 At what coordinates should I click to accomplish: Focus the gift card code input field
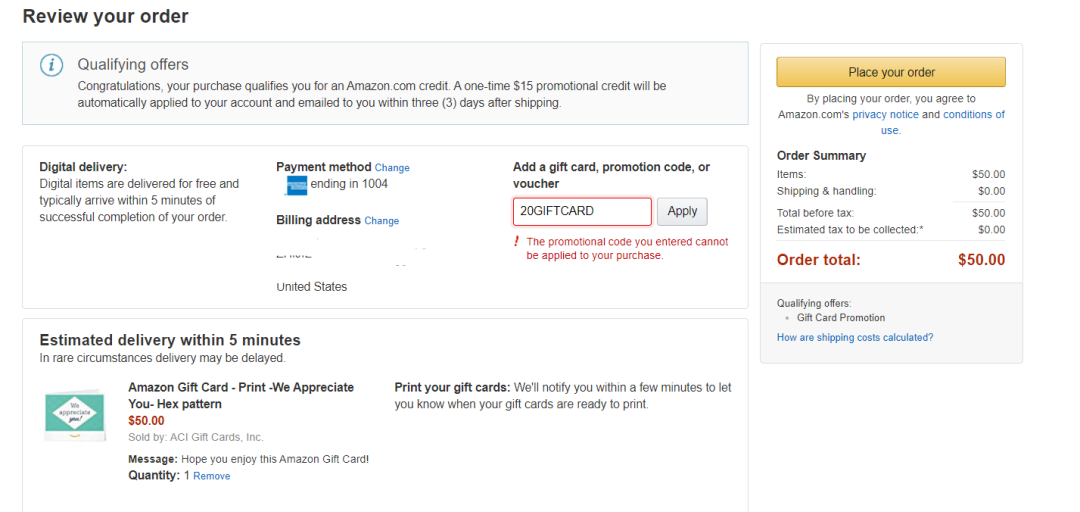[x=582, y=212]
